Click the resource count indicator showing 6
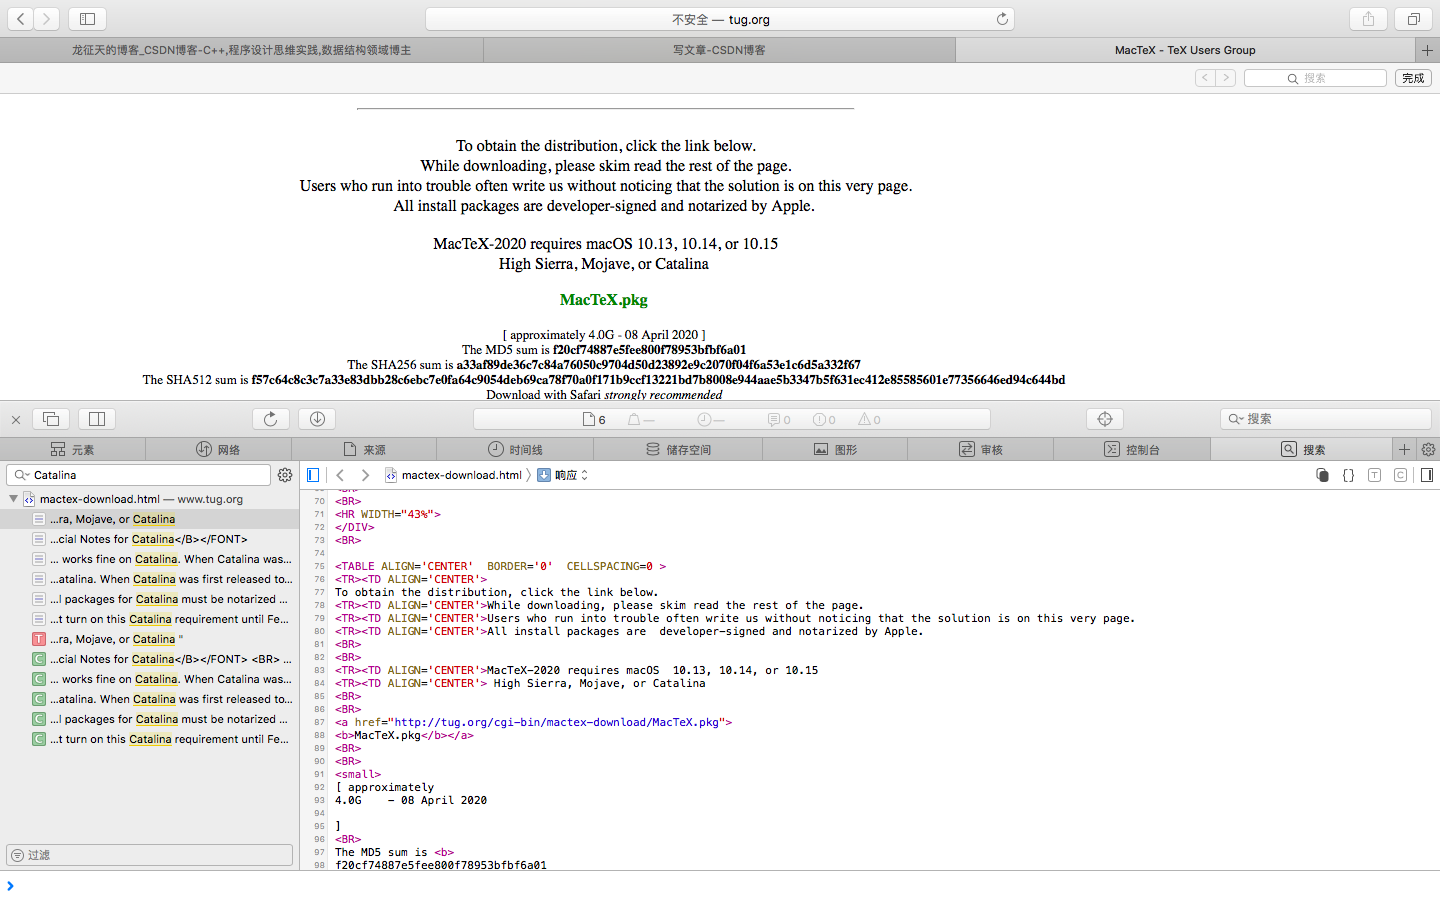Image resolution: width=1440 pixels, height=900 pixels. [x=594, y=420]
